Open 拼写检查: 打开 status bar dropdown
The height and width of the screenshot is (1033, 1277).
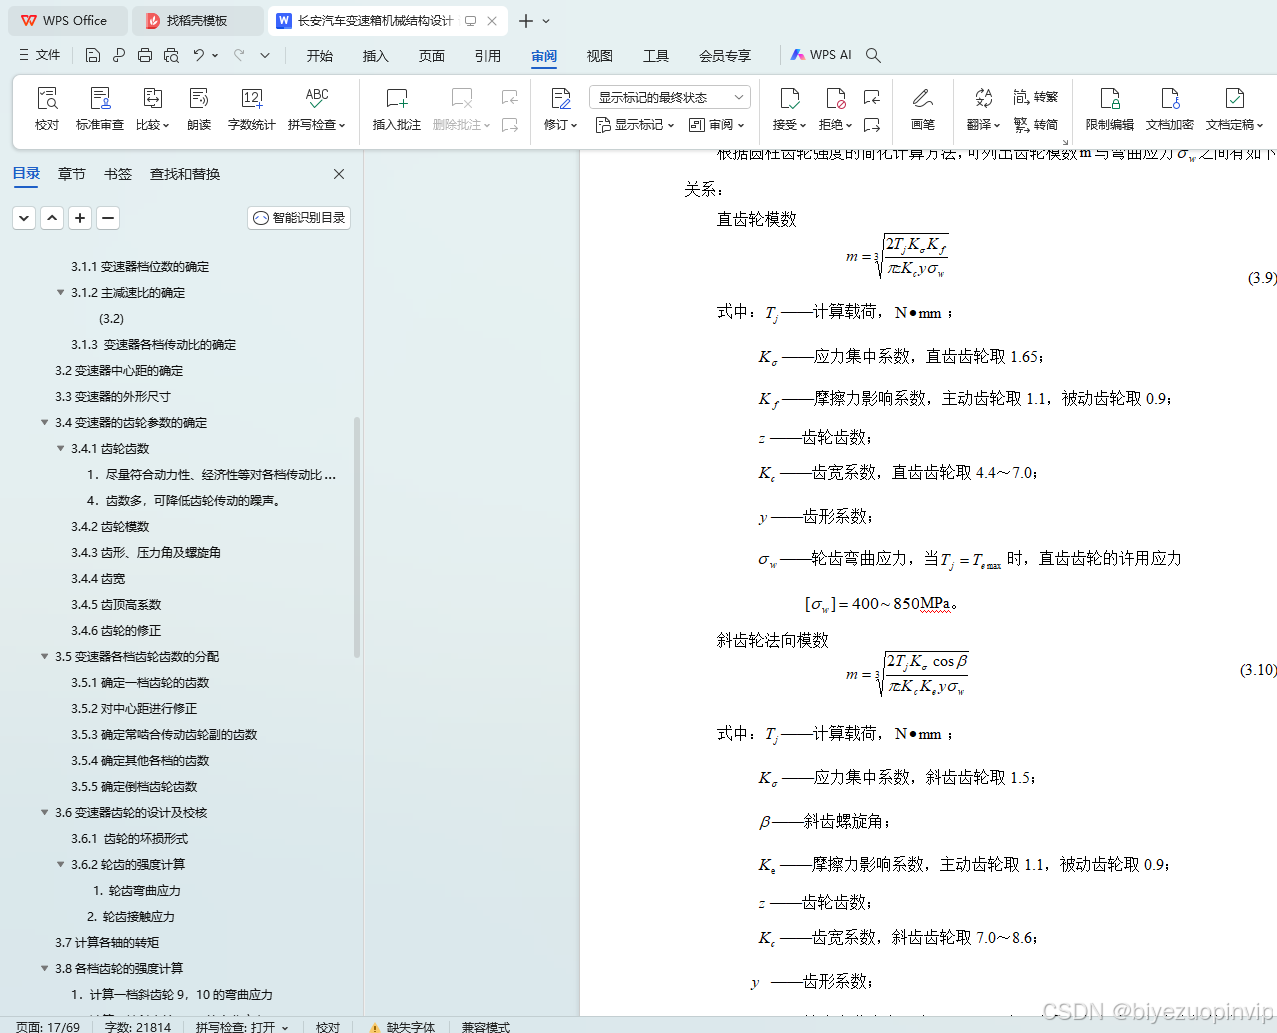242,1027
